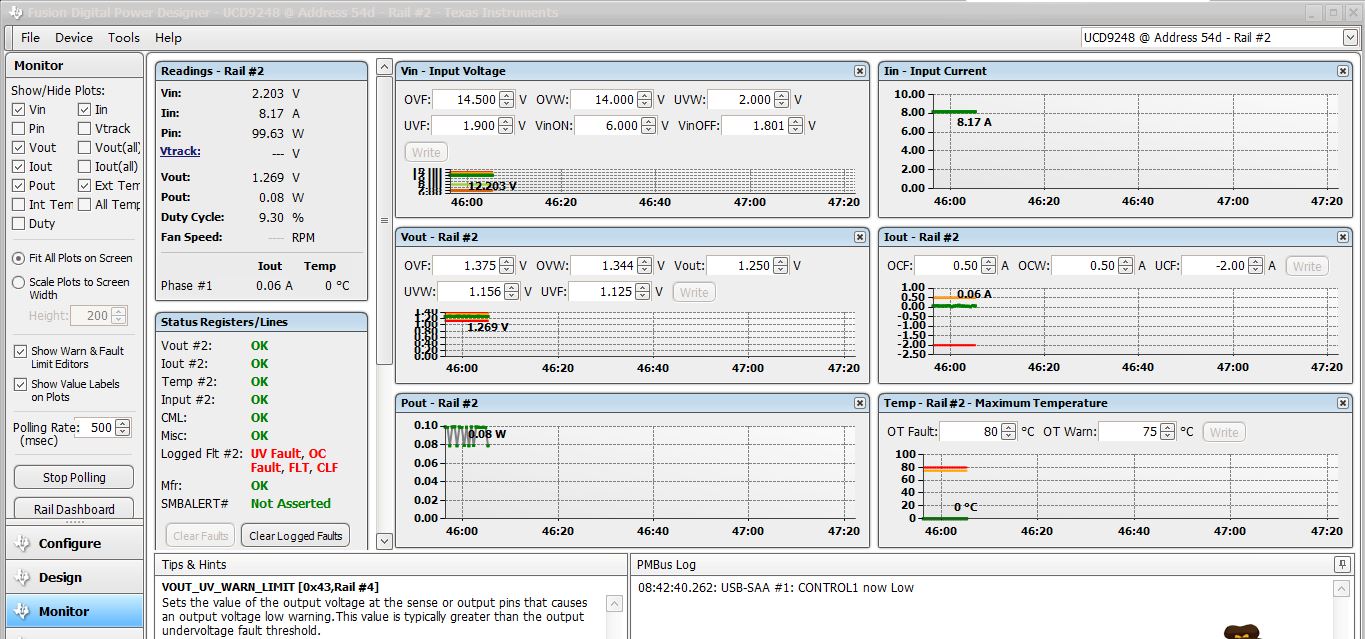Click the Clear Logged Faults button
The height and width of the screenshot is (639, 1365).
[x=295, y=536]
